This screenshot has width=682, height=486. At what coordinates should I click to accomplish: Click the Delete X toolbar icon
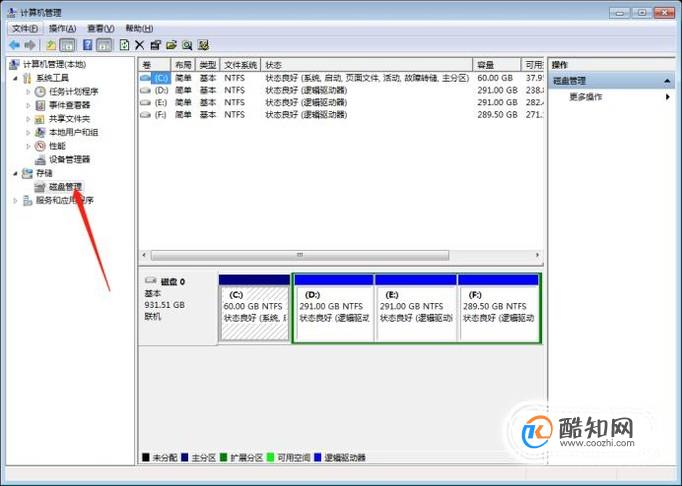click(140, 45)
